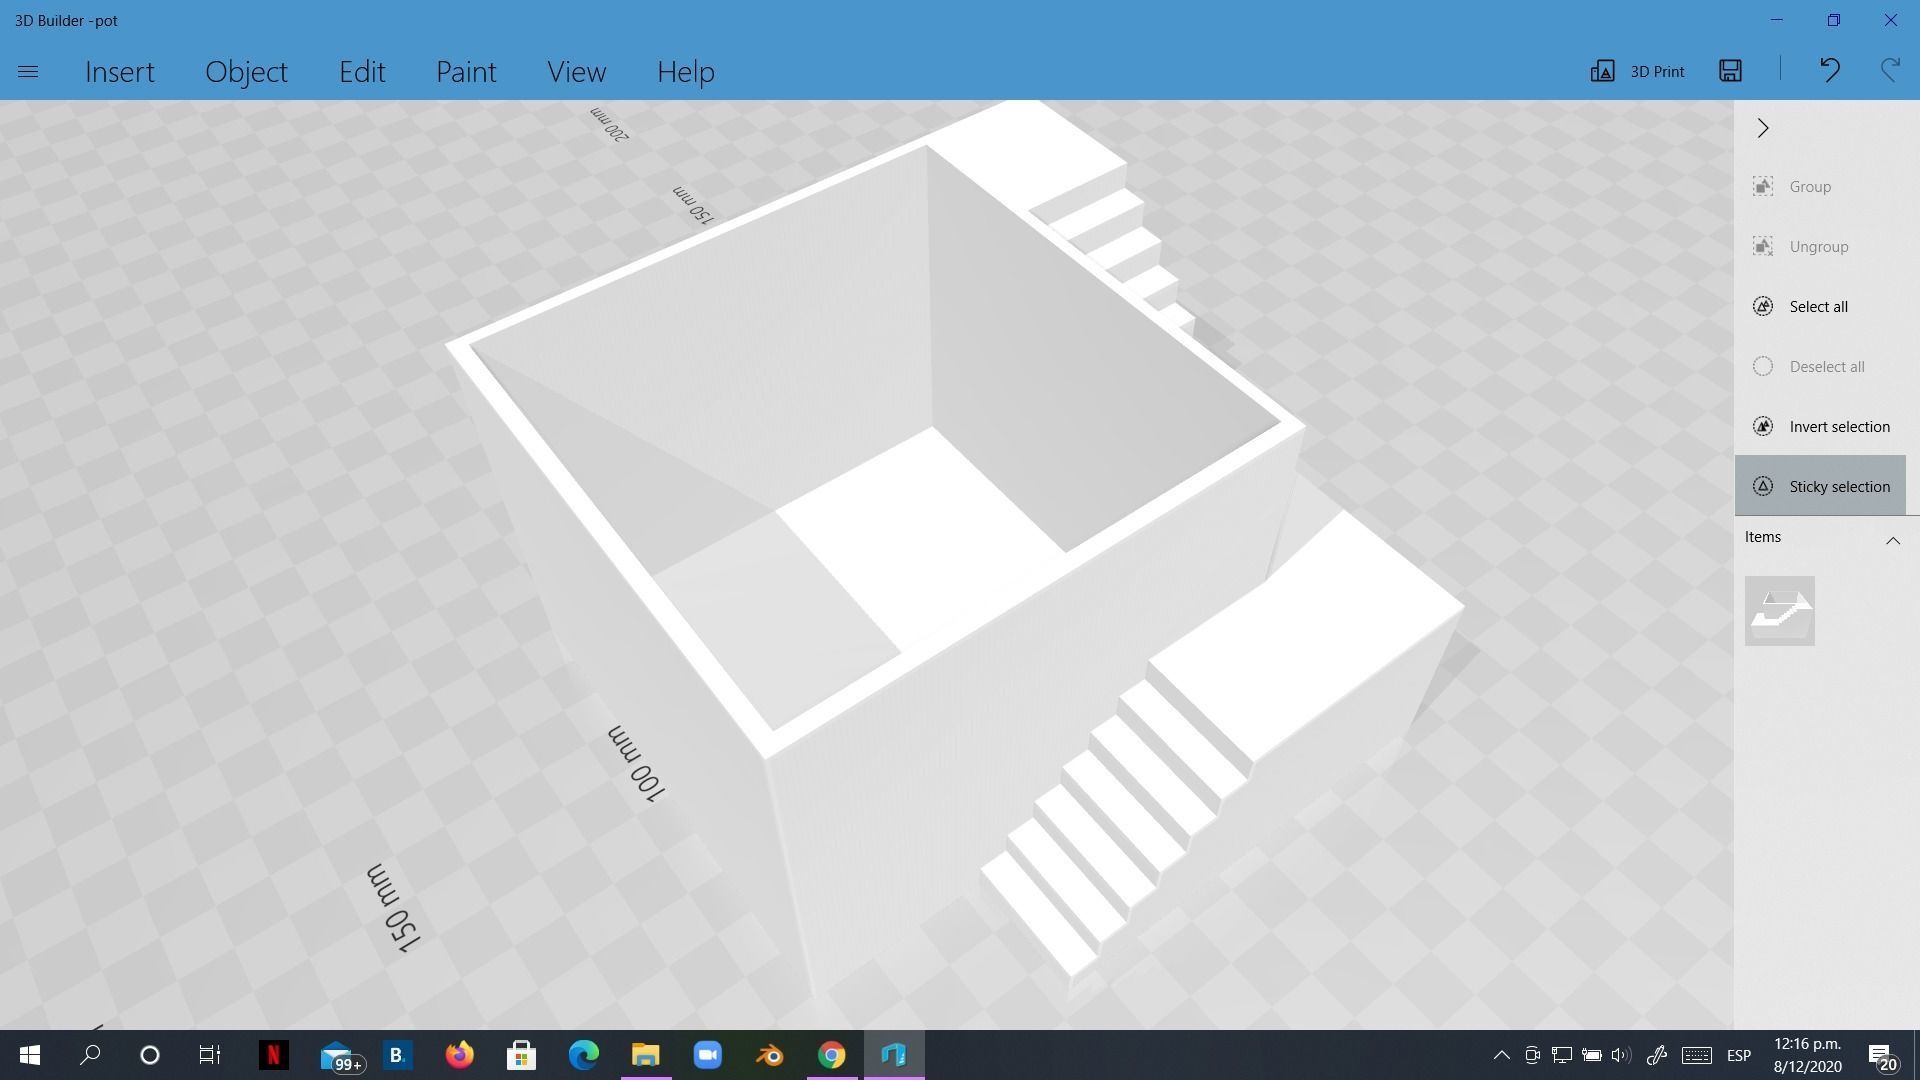Open Cortana from the taskbar
1920x1080 pixels.
pyautogui.click(x=150, y=1055)
